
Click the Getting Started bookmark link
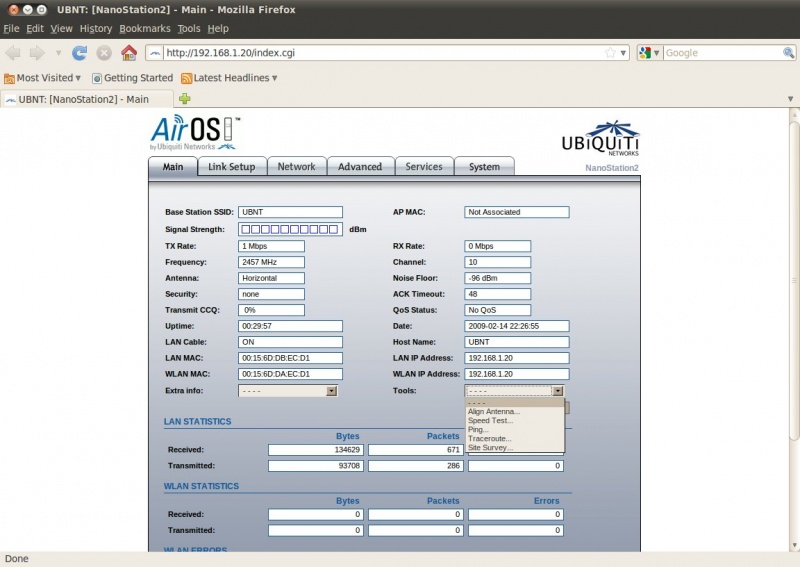coord(132,78)
